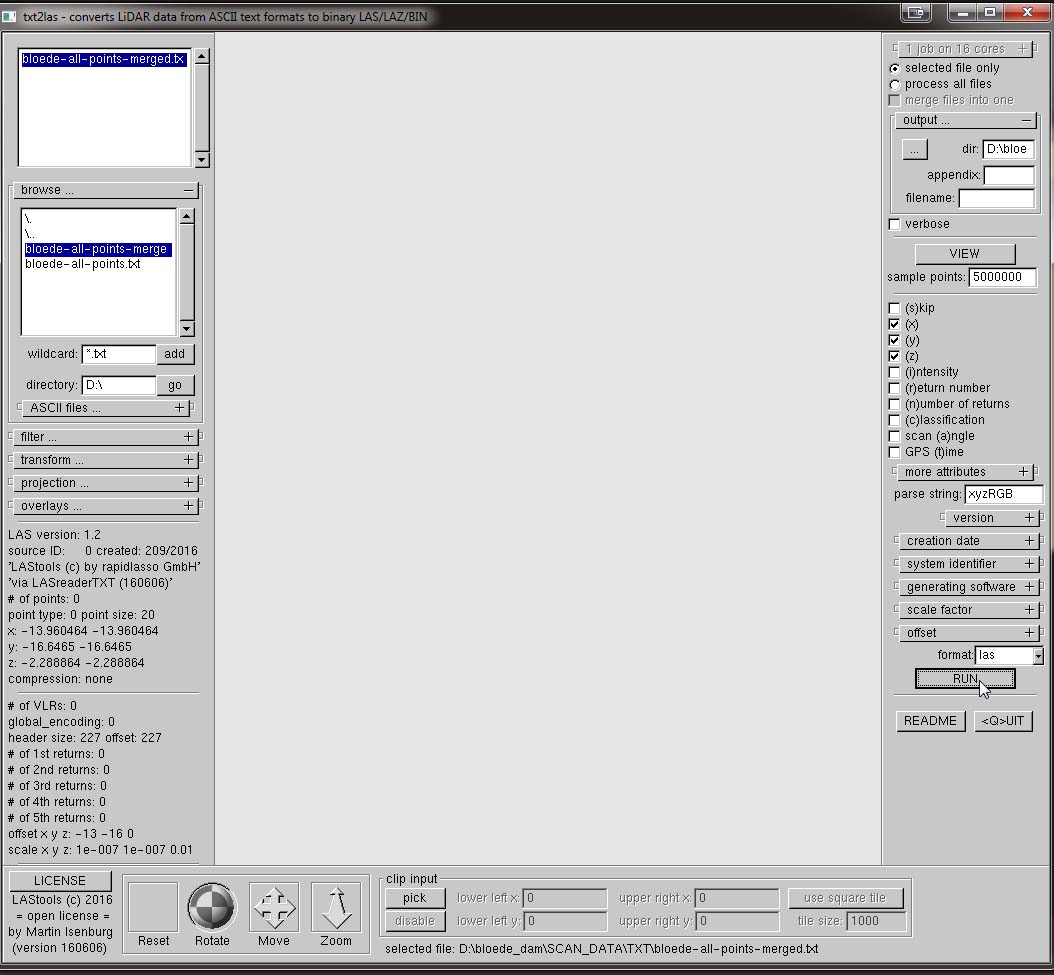Image resolution: width=1054 pixels, height=975 pixels.
Task: Click the clip input disable button
Action: (415, 921)
